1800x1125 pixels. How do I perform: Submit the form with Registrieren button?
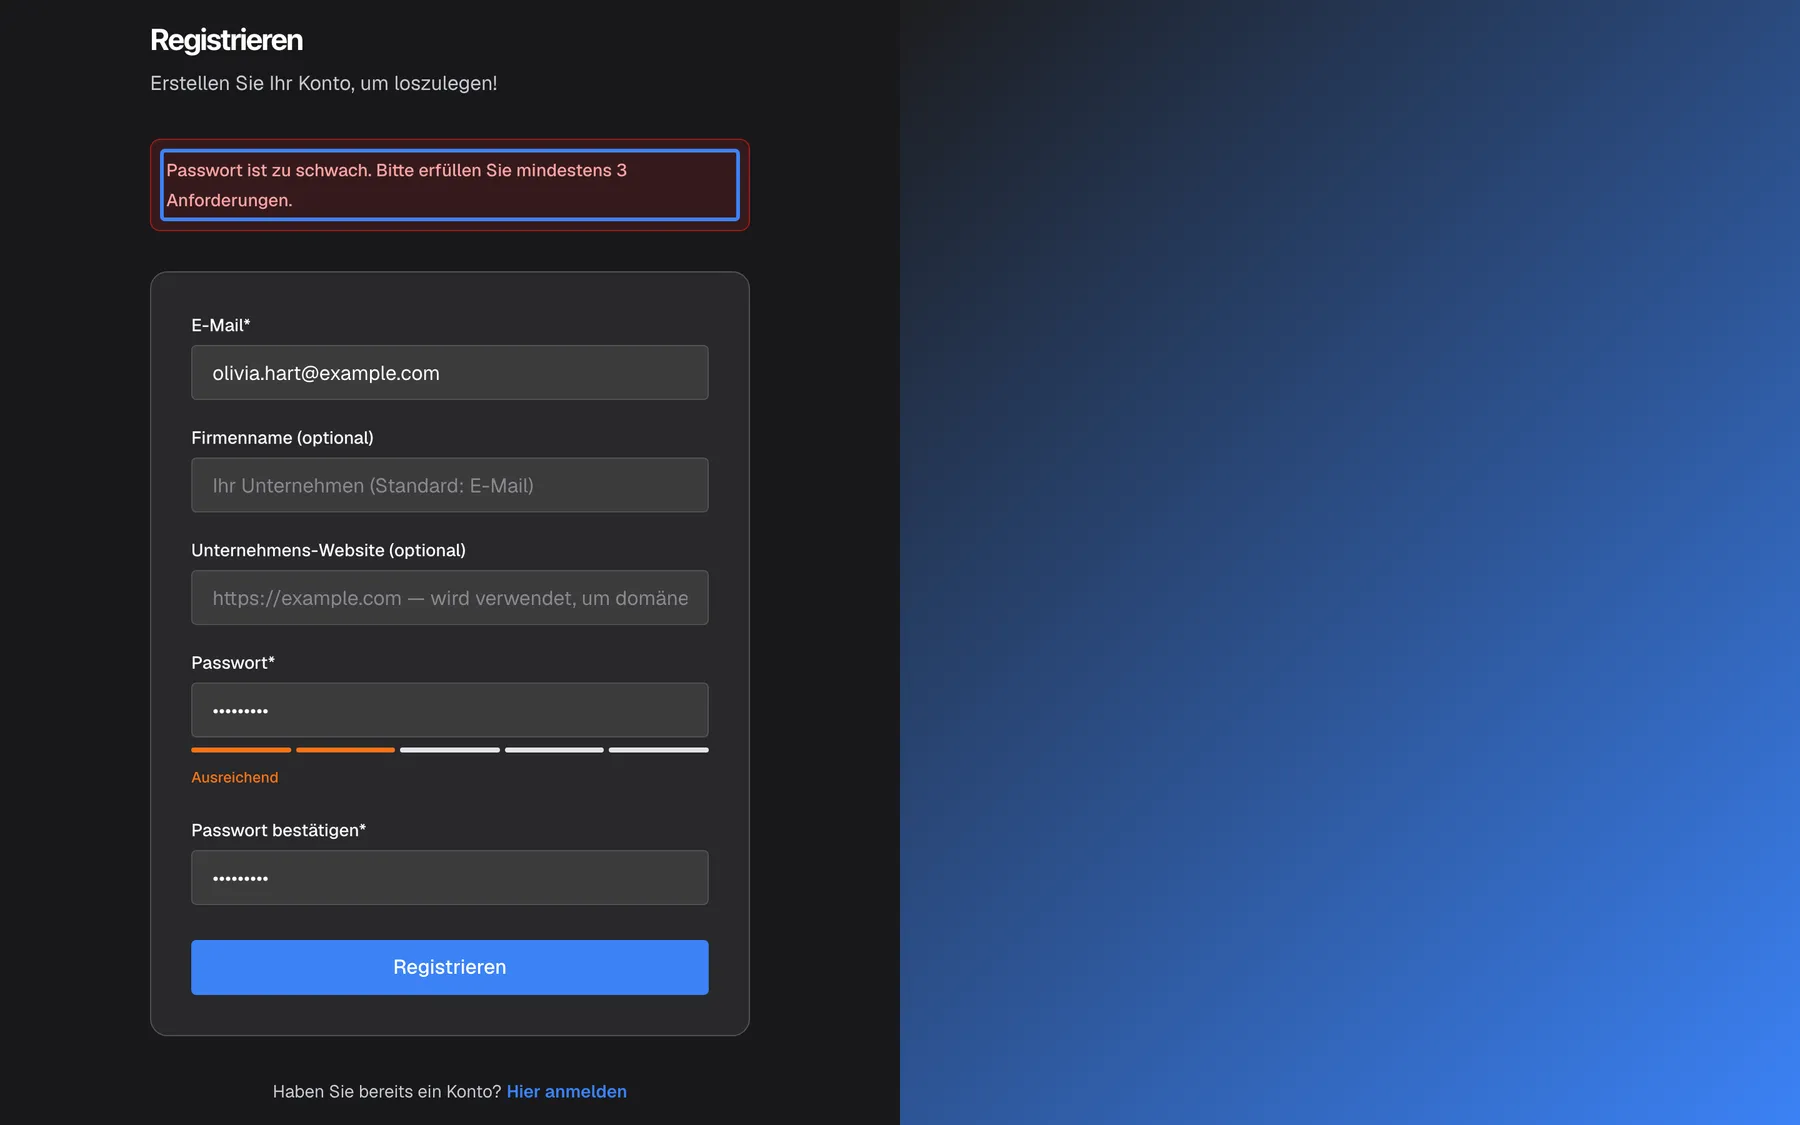(450, 967)
